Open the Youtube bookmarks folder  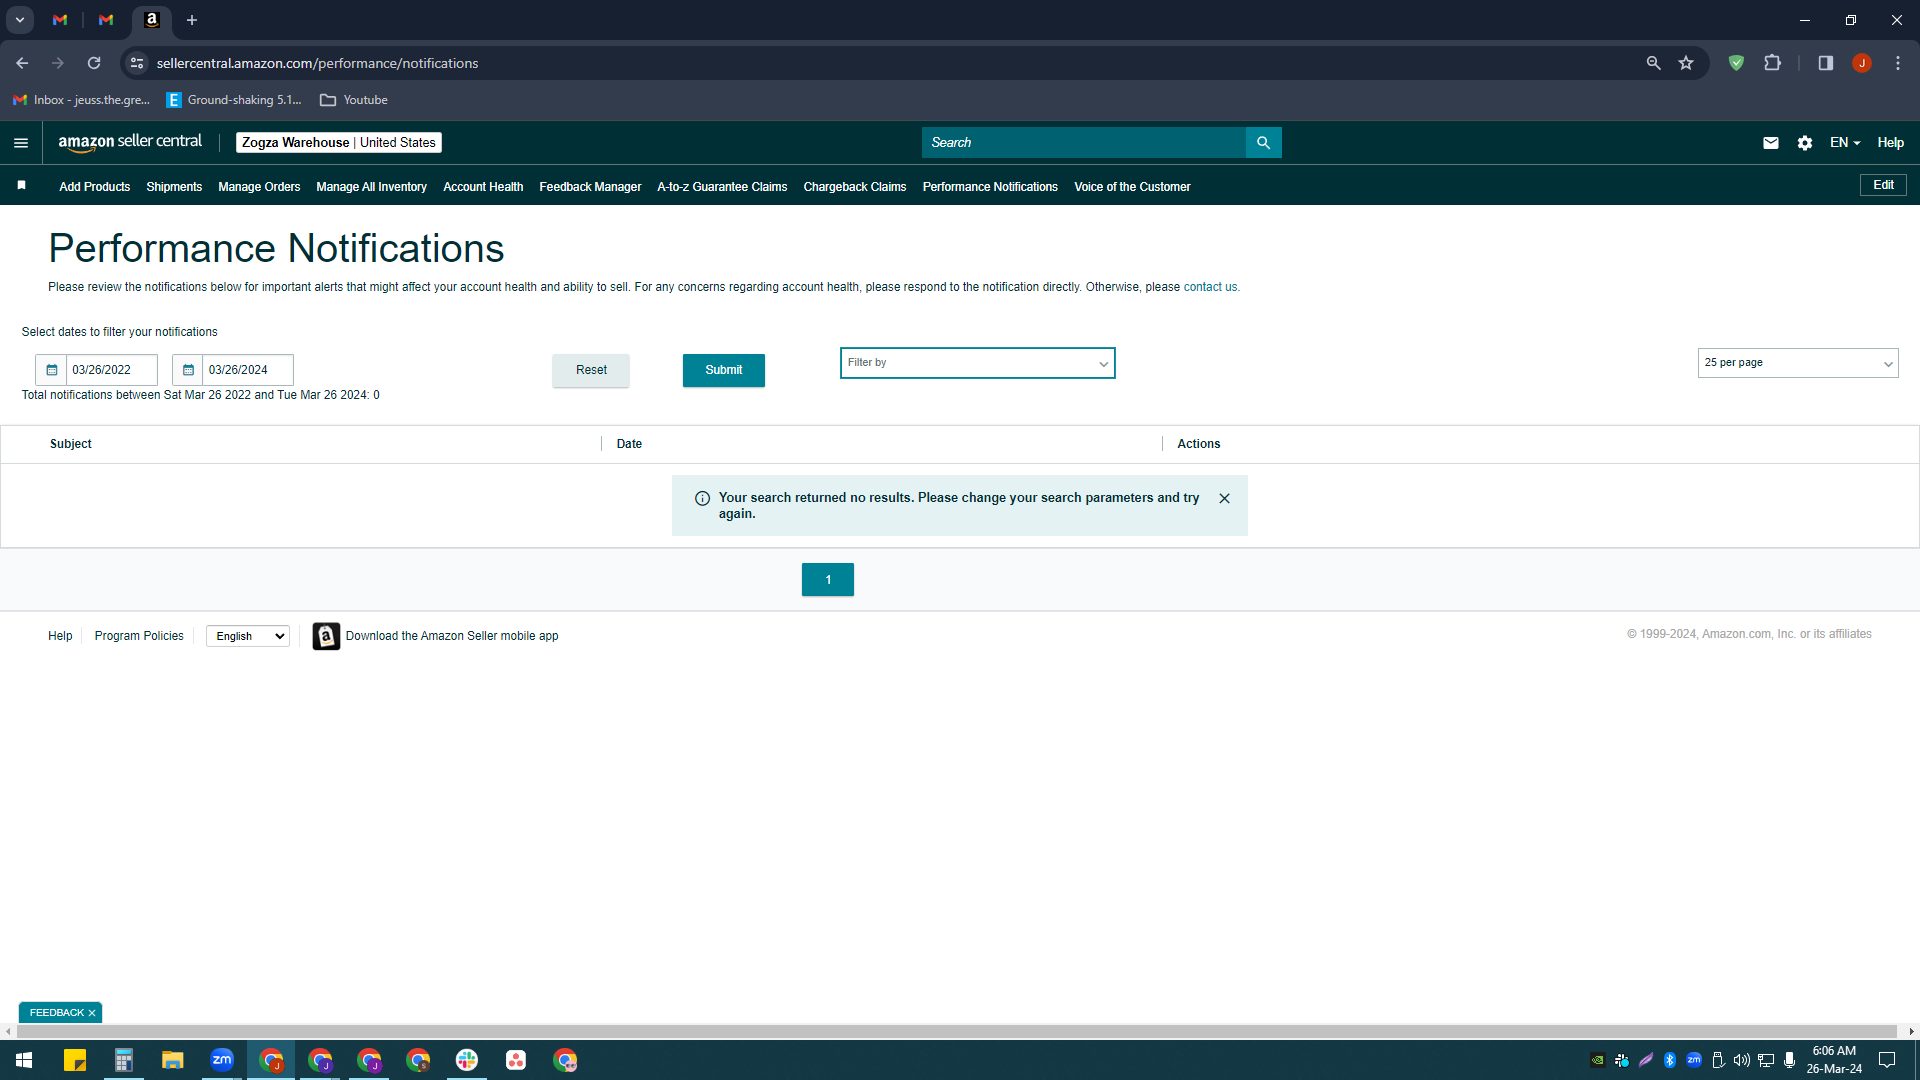[354, 100]
